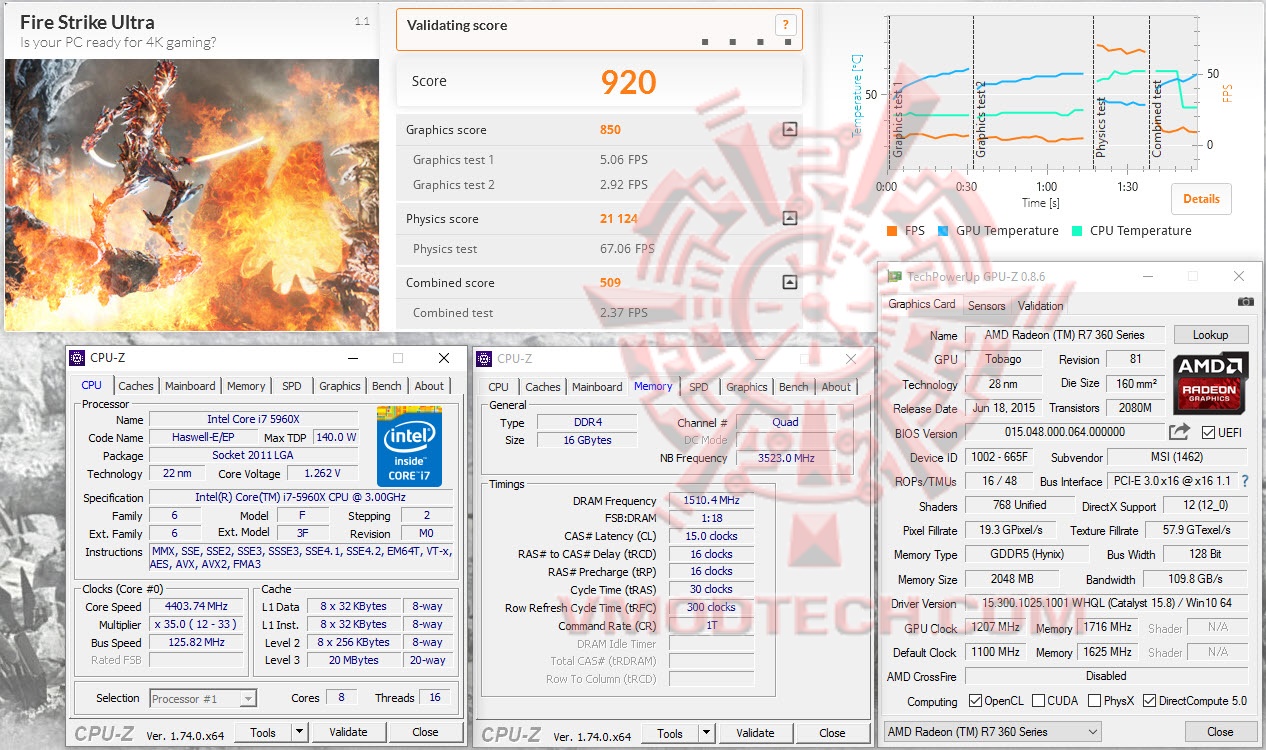Collapse the Graphics score section
The image size is (1266, 750).
click(789, 129)
